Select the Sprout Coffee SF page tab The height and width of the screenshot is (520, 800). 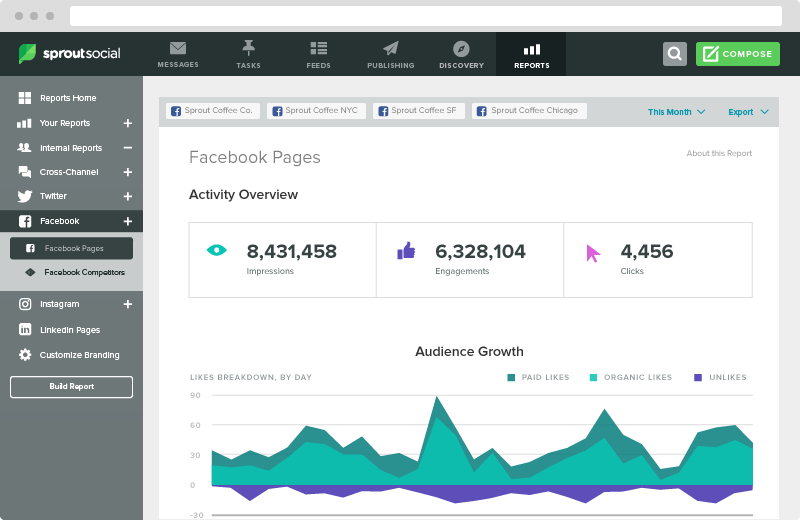pos(418,111)
